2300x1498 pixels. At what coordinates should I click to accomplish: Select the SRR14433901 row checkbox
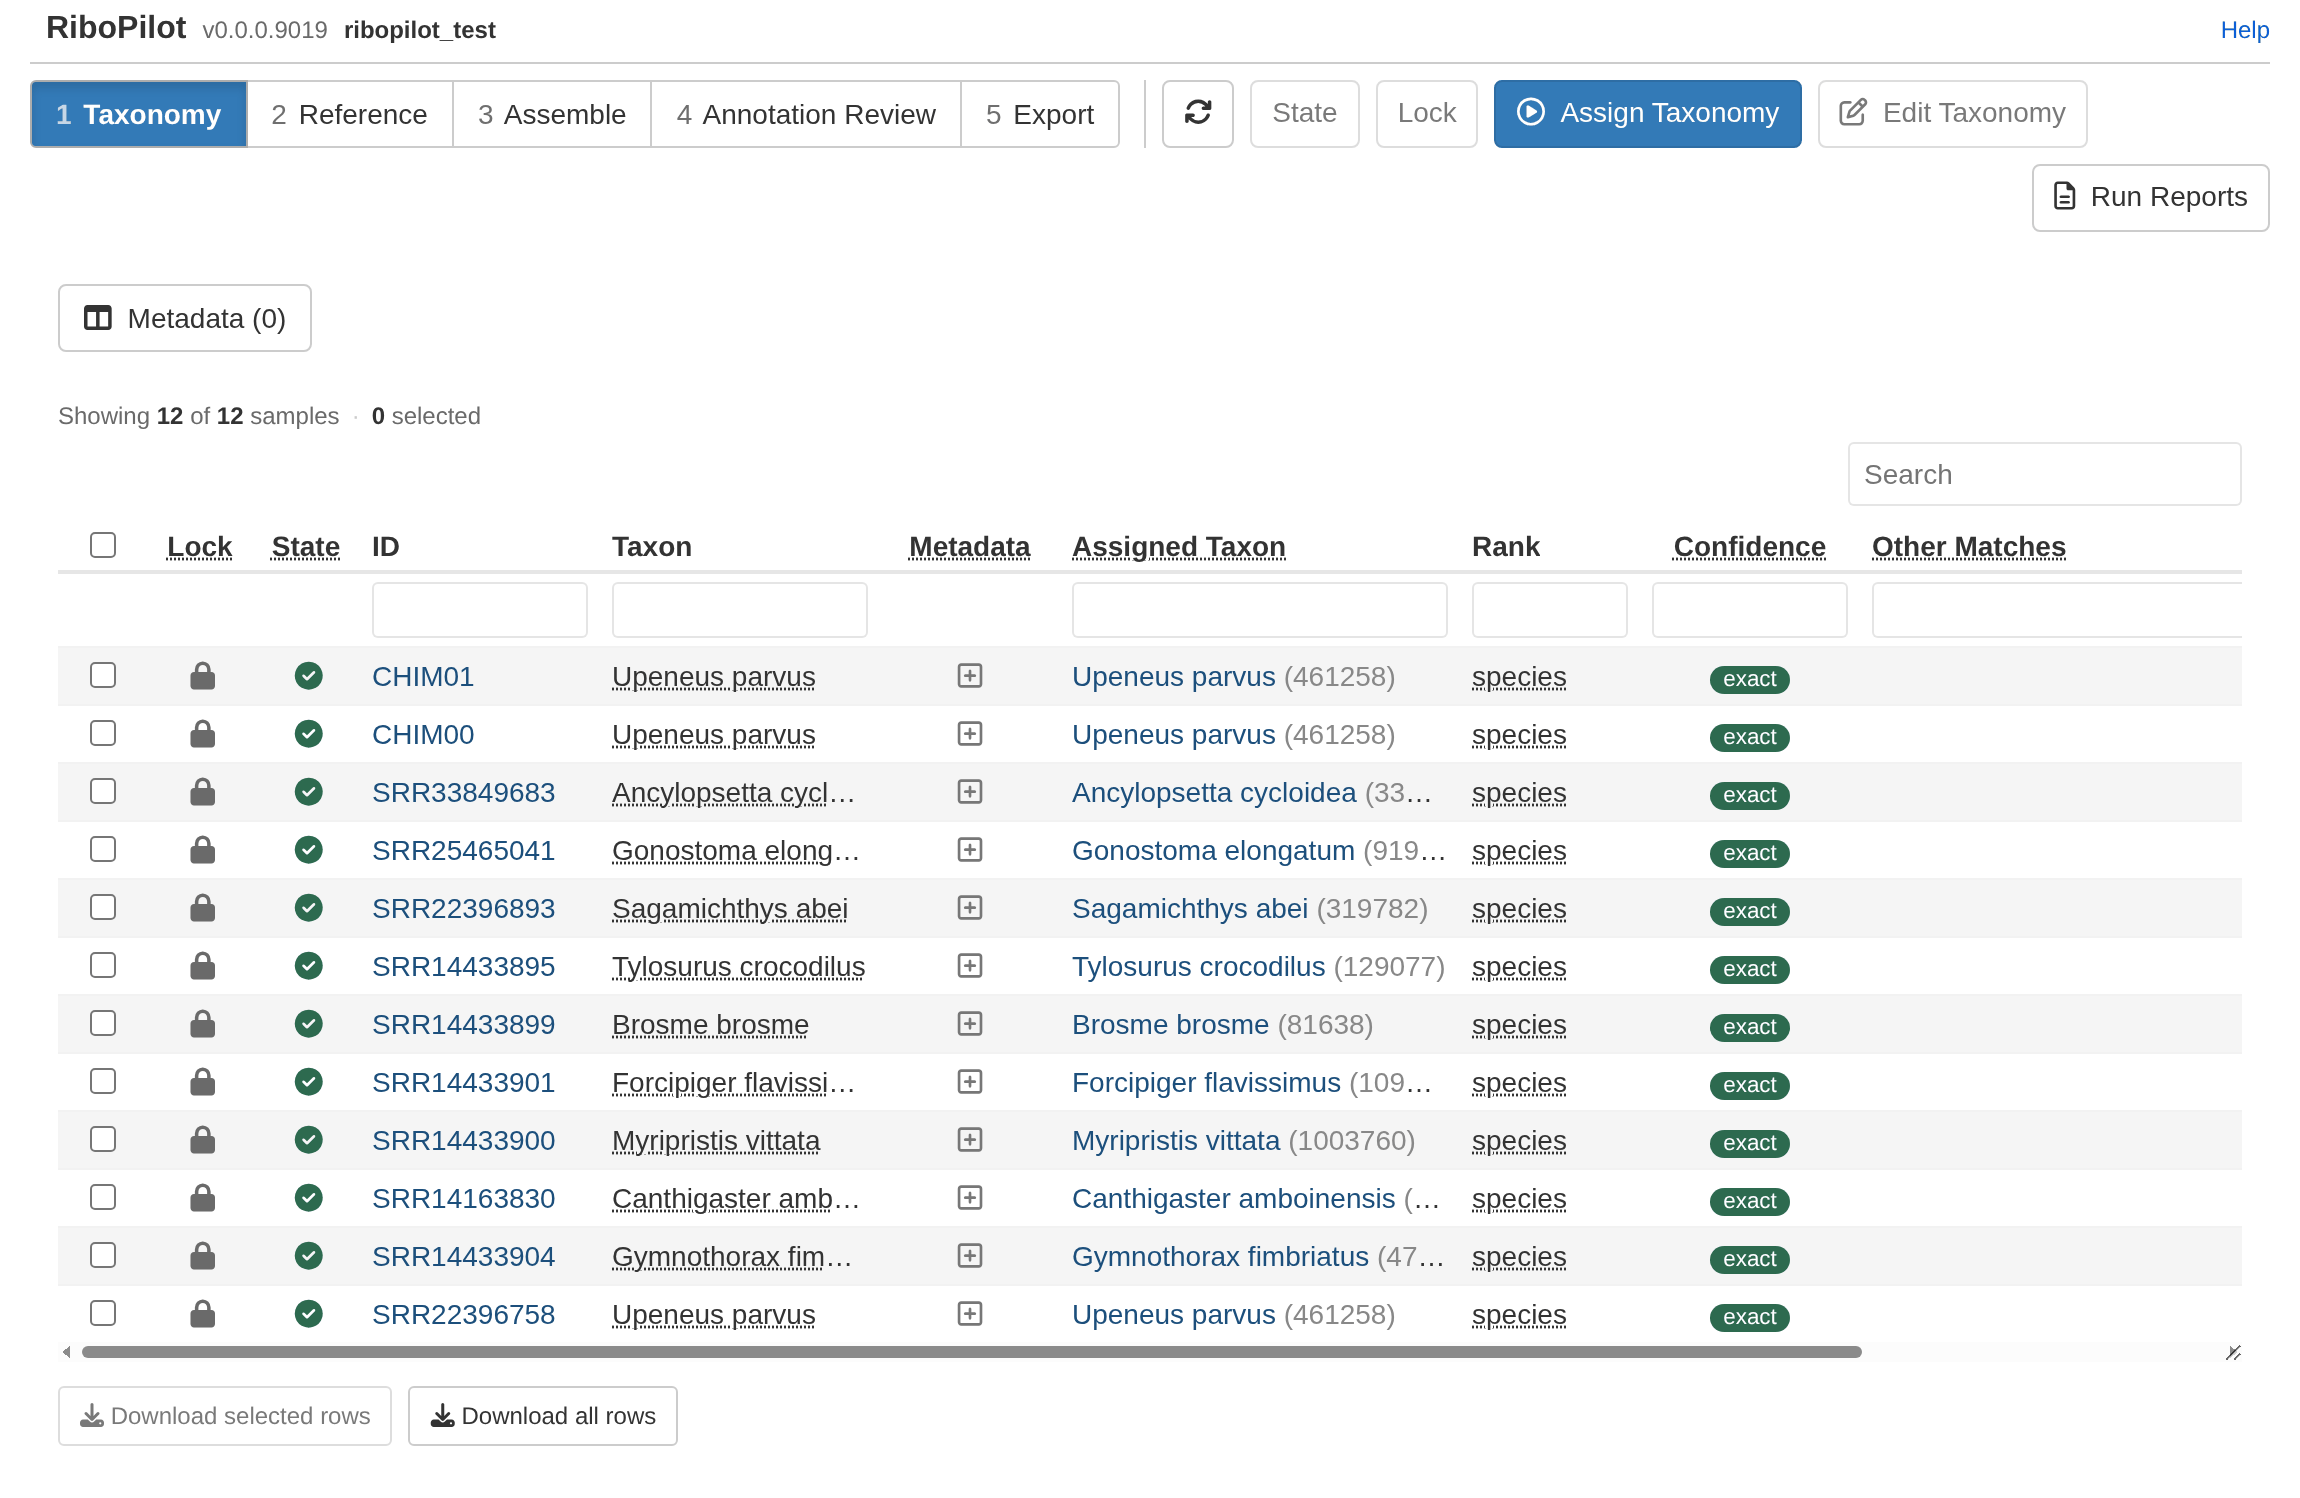click(103, 1081)
